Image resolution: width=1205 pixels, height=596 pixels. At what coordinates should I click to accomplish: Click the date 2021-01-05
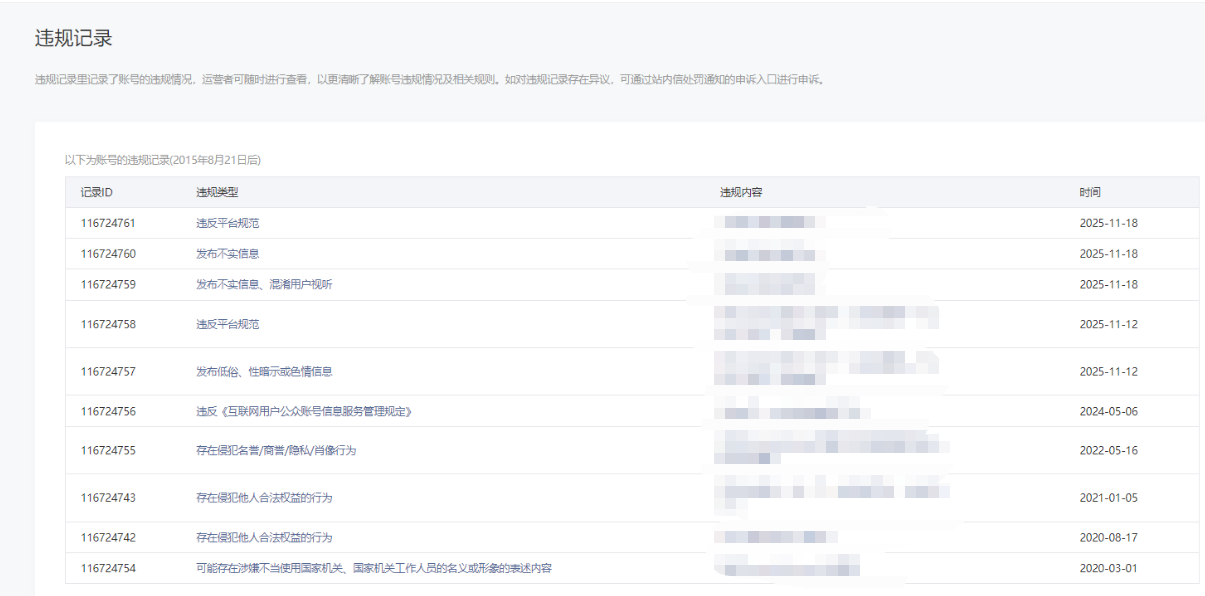[x=1108, y=498]
